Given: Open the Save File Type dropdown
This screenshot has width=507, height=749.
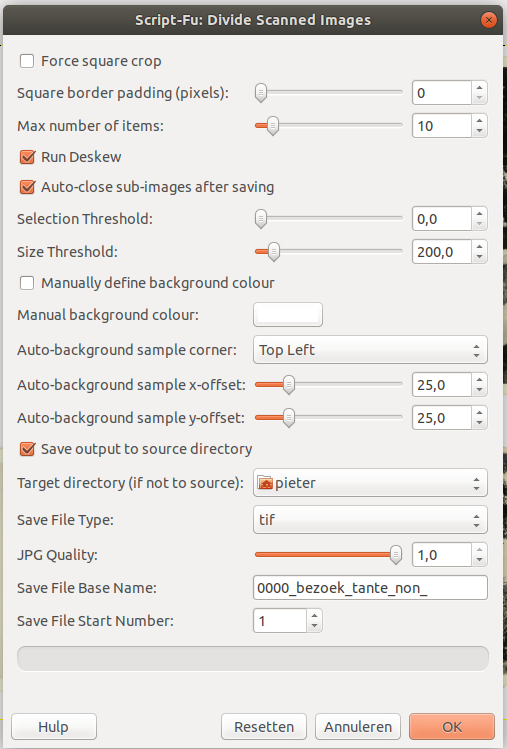Looking at the screenshot, I should pyautogui.click(x=370, y=520).
